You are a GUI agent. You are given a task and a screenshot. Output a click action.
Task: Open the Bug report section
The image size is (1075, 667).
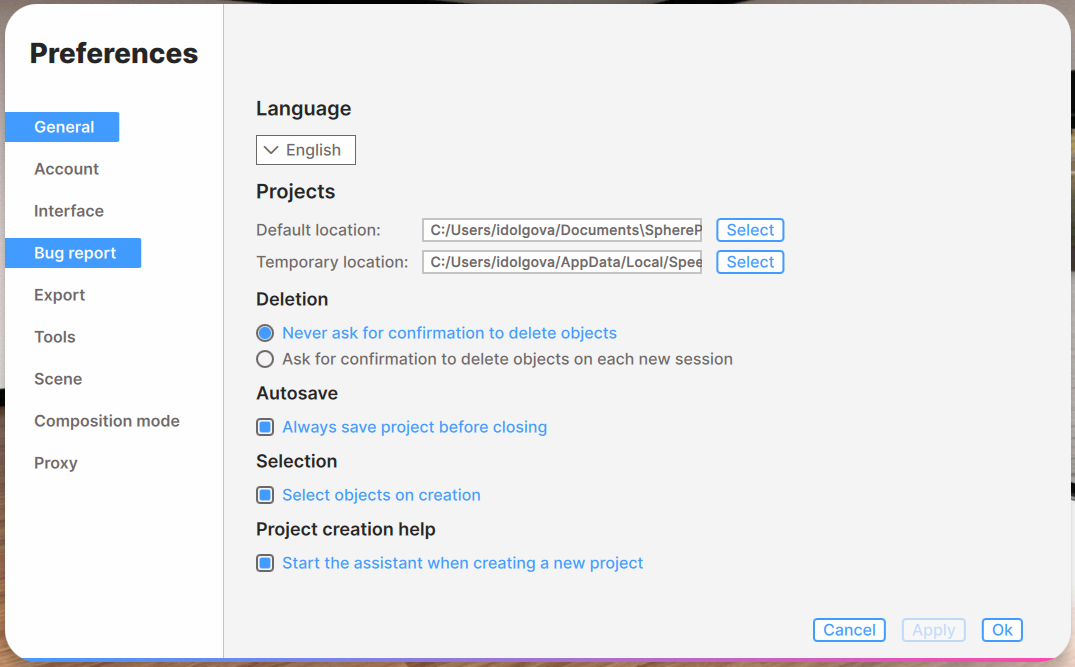(74, 253)
